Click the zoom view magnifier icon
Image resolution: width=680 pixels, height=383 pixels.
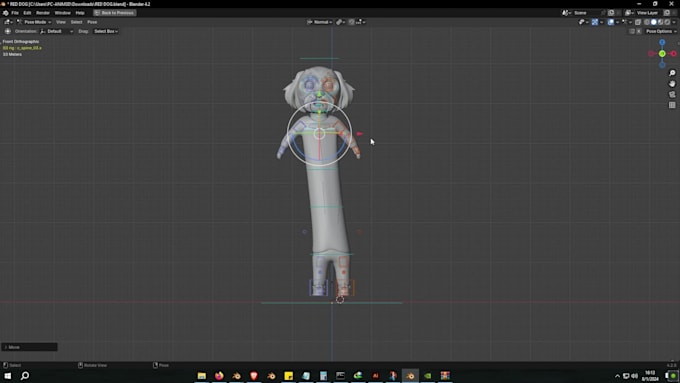pos(672,73)
